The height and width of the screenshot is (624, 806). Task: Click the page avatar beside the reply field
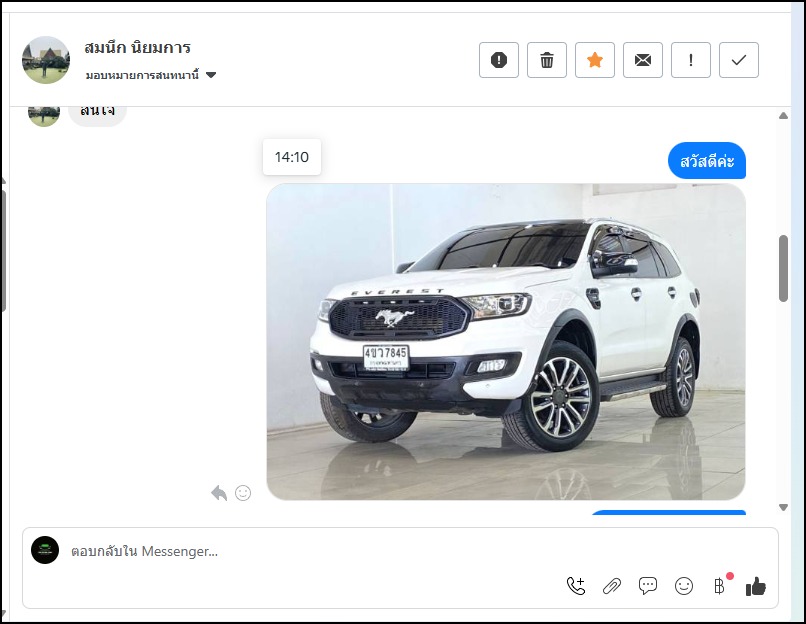(45, 550)
